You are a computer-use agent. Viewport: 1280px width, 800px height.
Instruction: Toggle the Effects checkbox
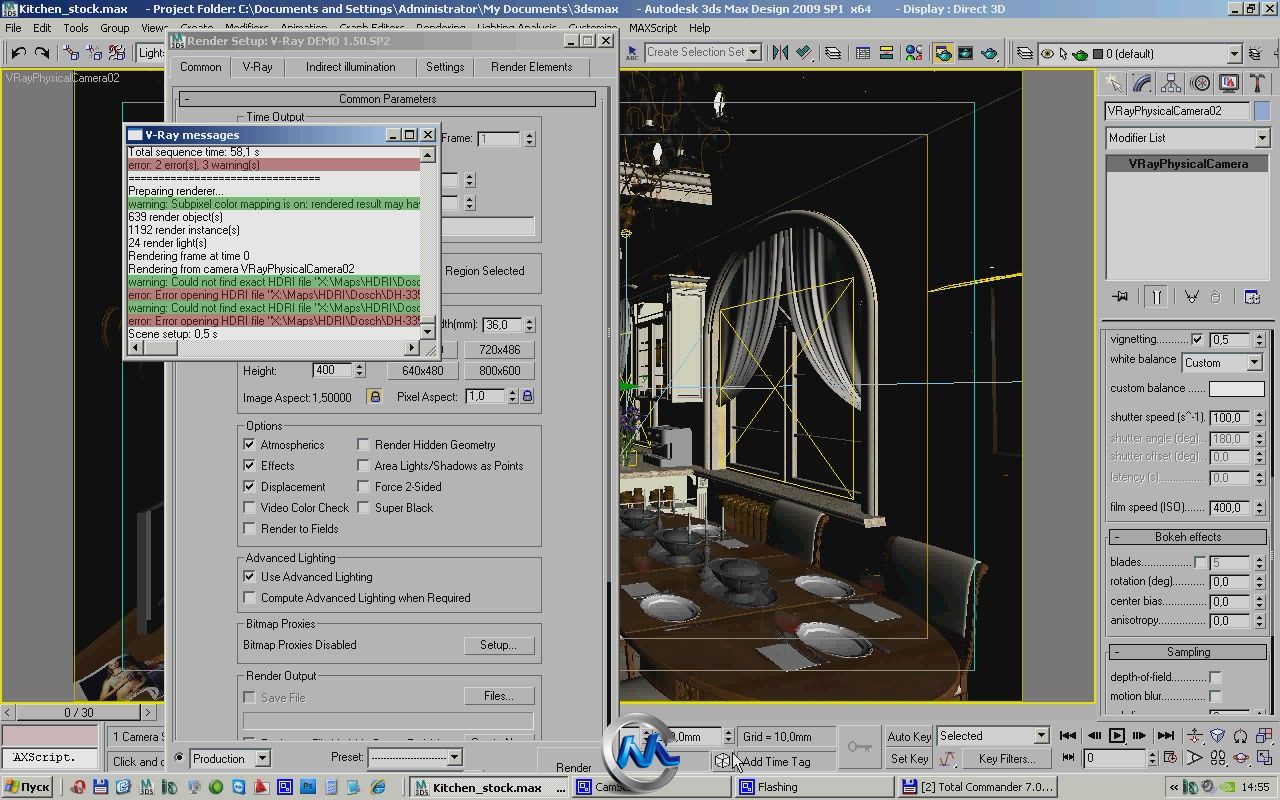[x=250, y=466]
